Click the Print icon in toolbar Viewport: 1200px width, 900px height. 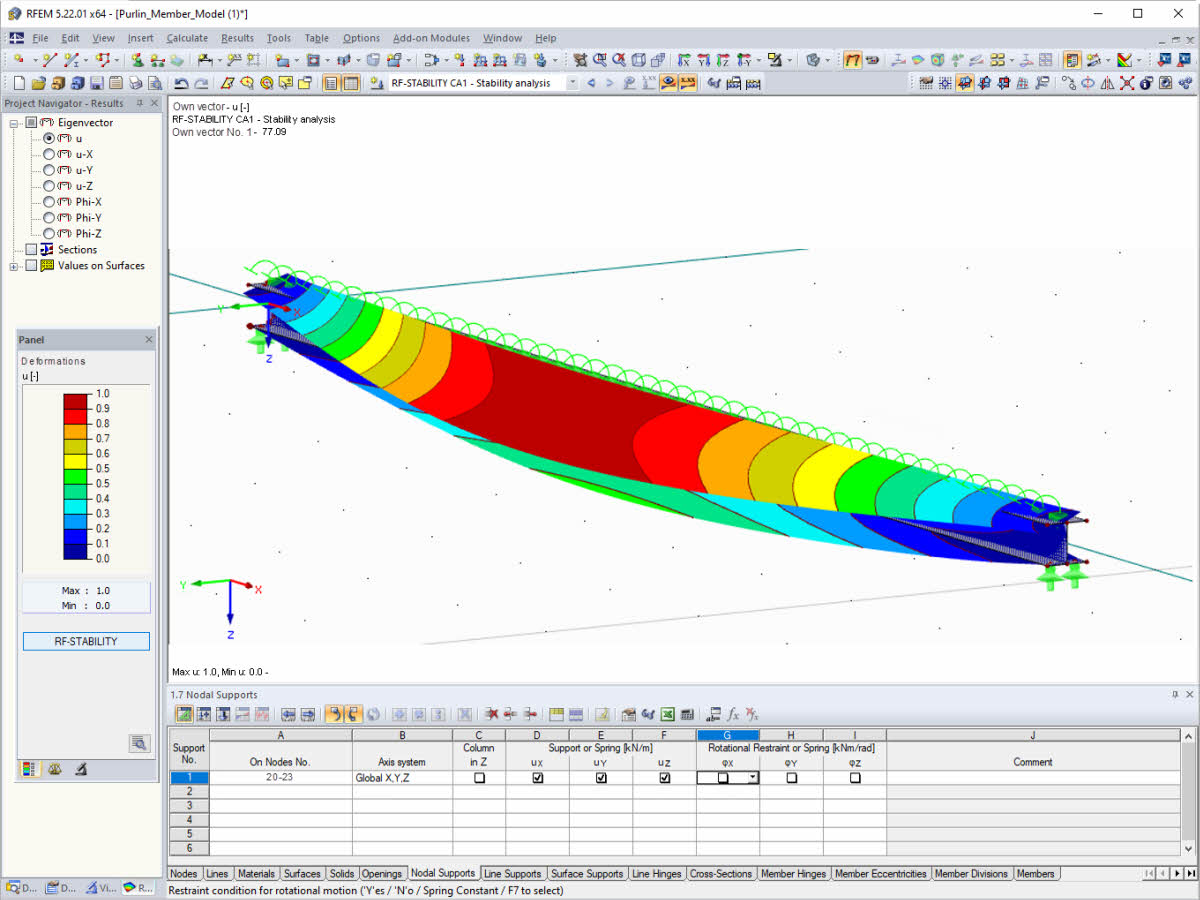click(135, 83)
